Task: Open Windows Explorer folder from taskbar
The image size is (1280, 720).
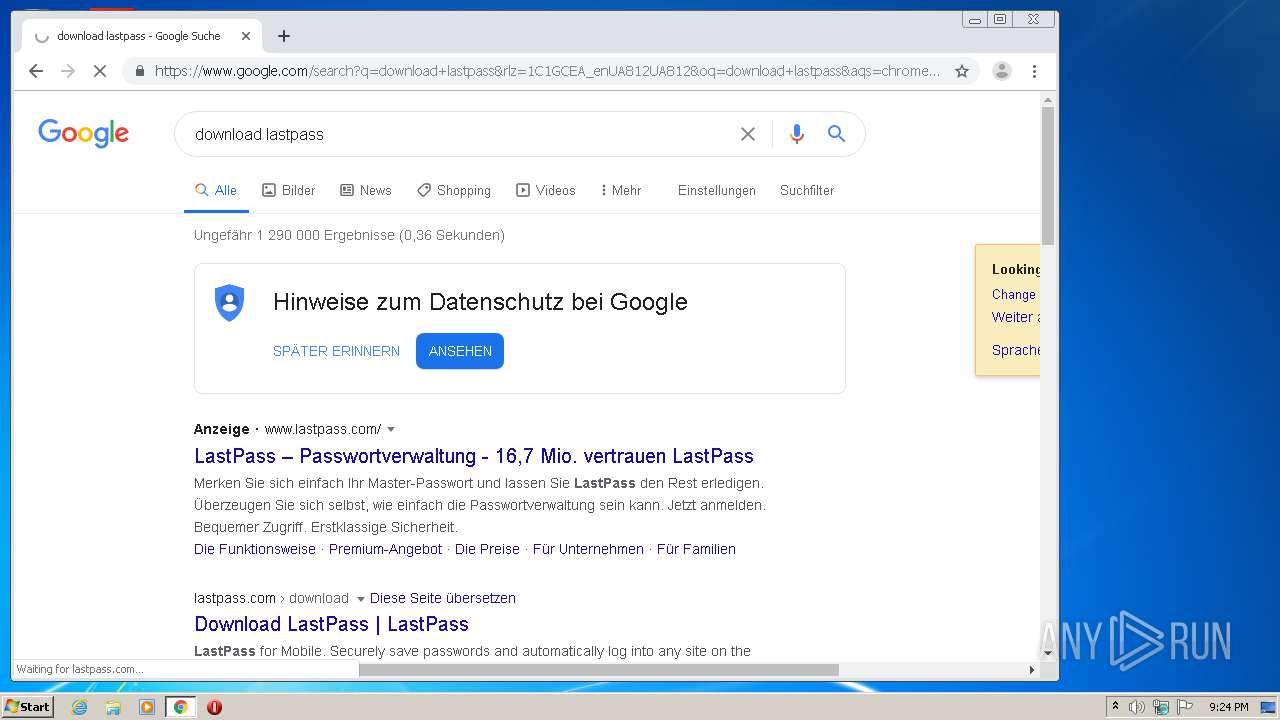Action: pyautogui.click(x=113, y=707)
